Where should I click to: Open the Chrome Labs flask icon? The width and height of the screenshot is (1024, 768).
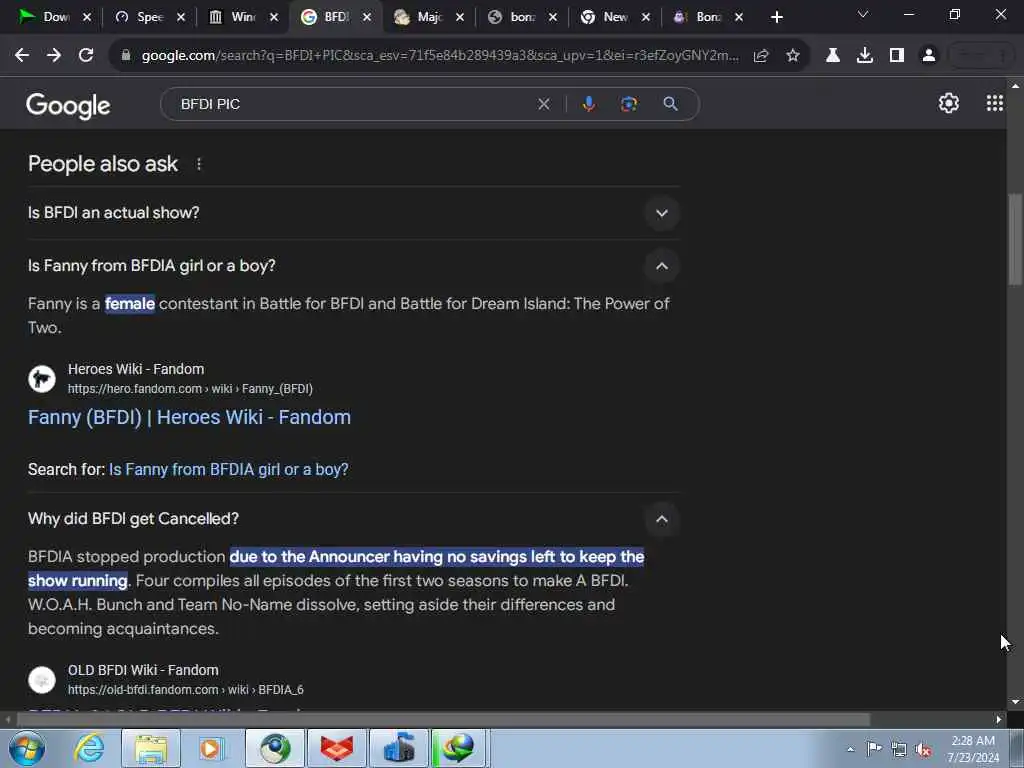click(833, 56)
